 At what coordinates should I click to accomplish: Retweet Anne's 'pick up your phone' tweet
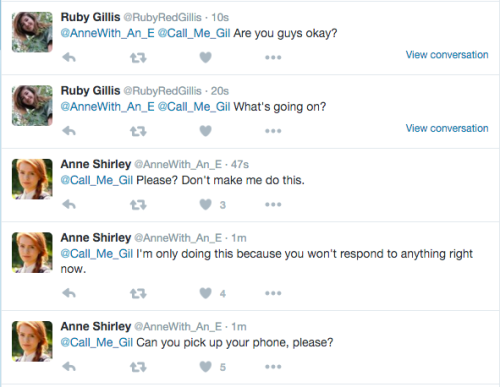[x=138, y=367]
